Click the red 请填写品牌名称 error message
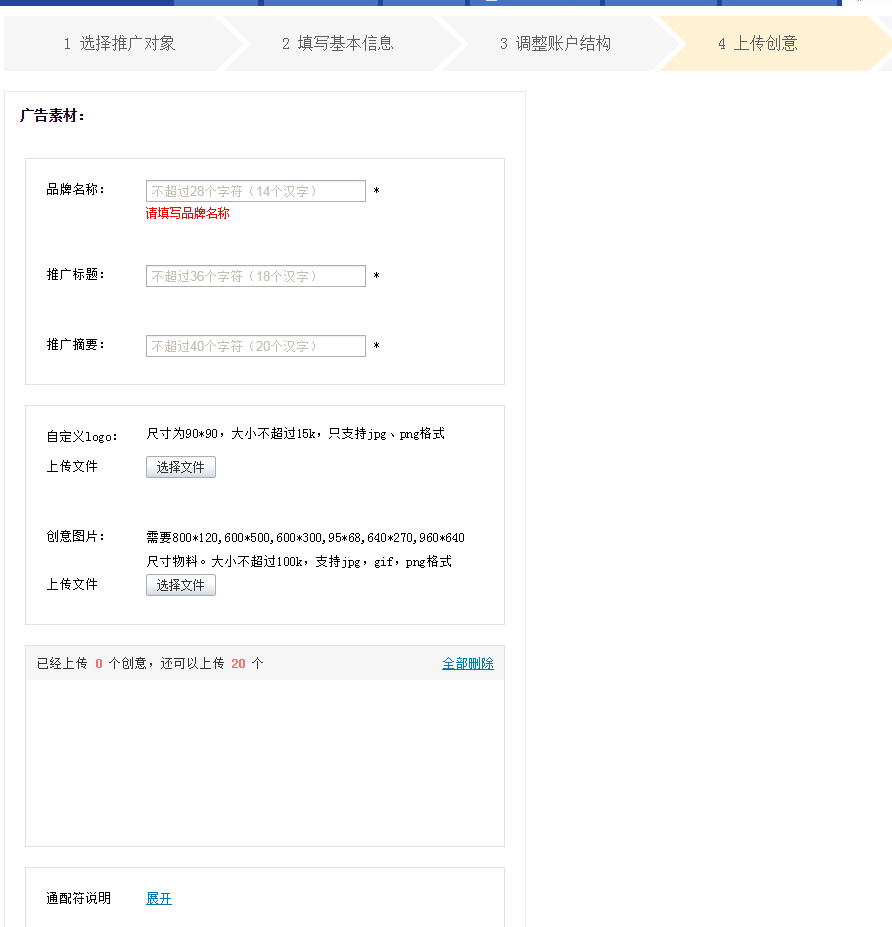The image size is (892, 927). click(x=187, y=213)
